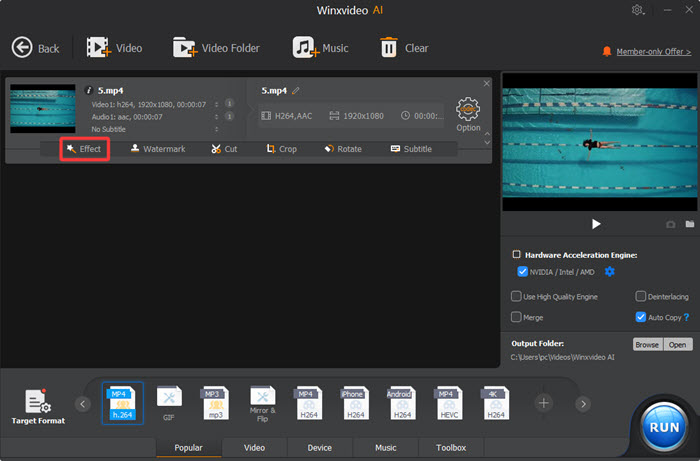This screenshot has width=700, height=461.
Task: Open the Crop tool
Action: click(x=281, y=149)
